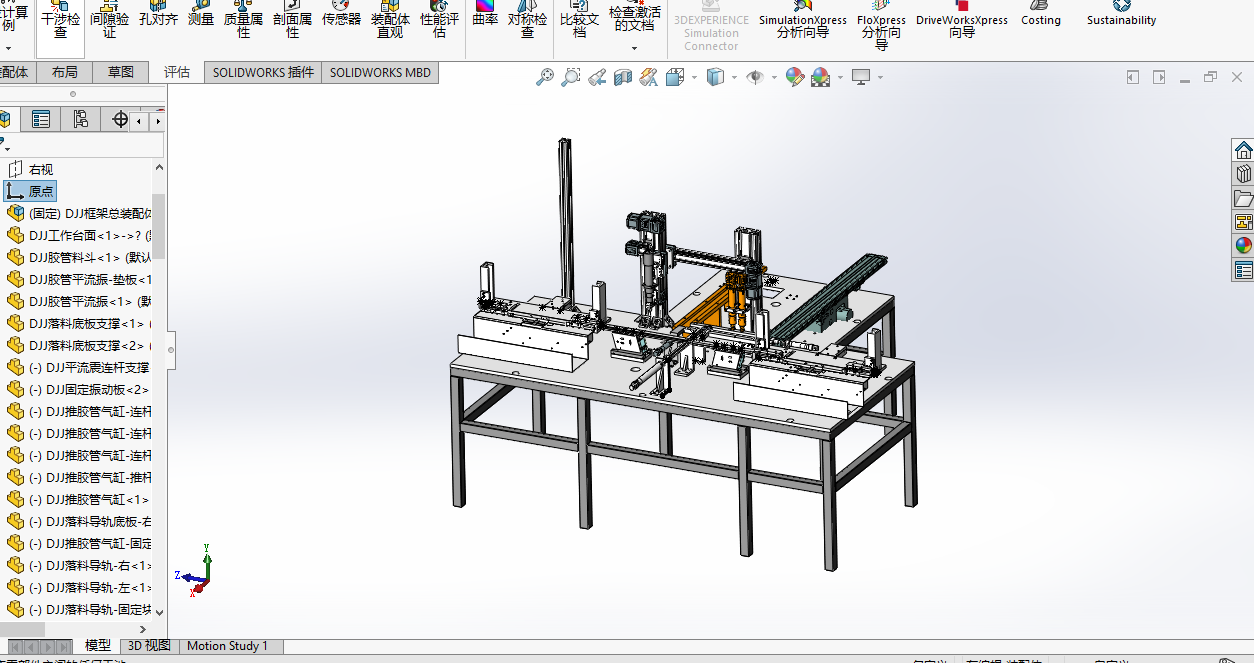This screenshot has height=663, width=1254.
Task: Toggle the Hide/Show Items eye icon
Action: (755, 77)
